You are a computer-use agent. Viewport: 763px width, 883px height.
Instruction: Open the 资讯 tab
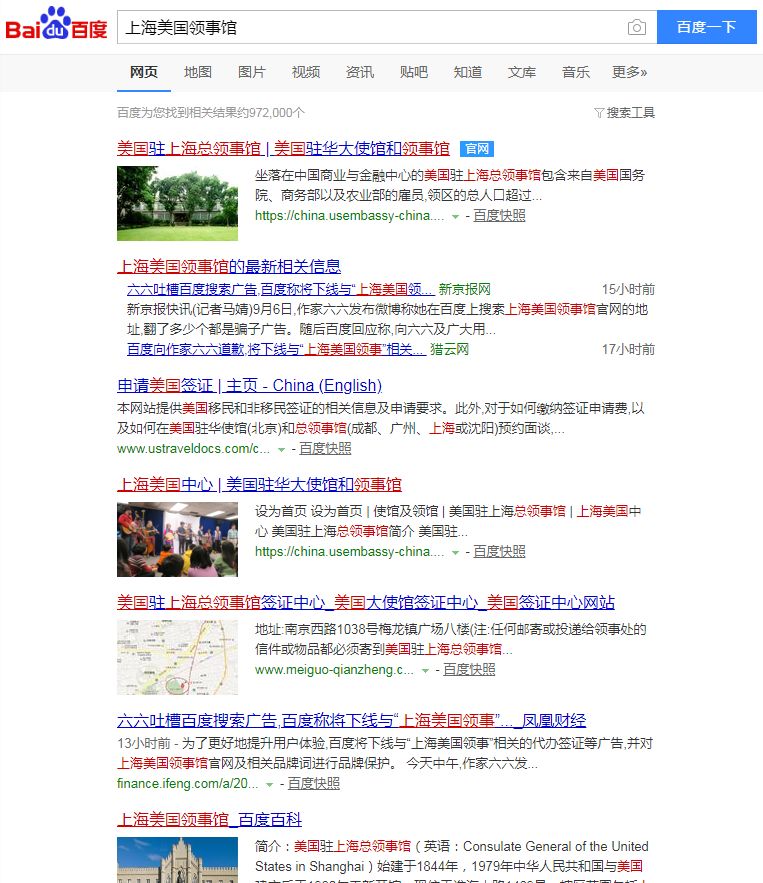click(360, 72)
